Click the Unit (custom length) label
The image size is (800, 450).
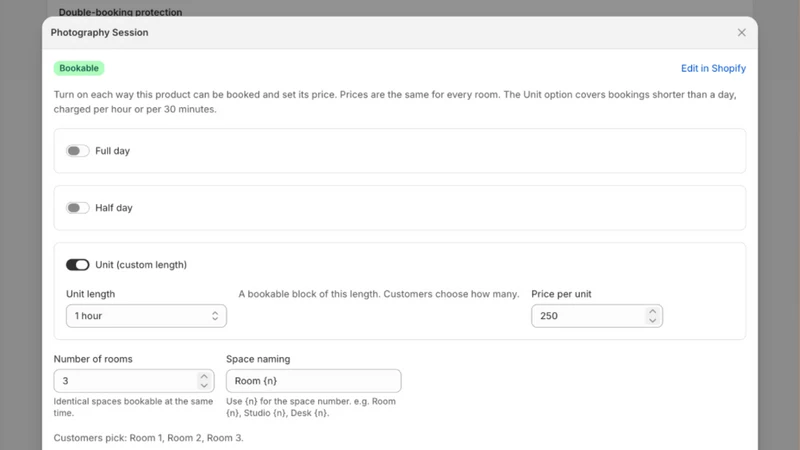(141, 265)
